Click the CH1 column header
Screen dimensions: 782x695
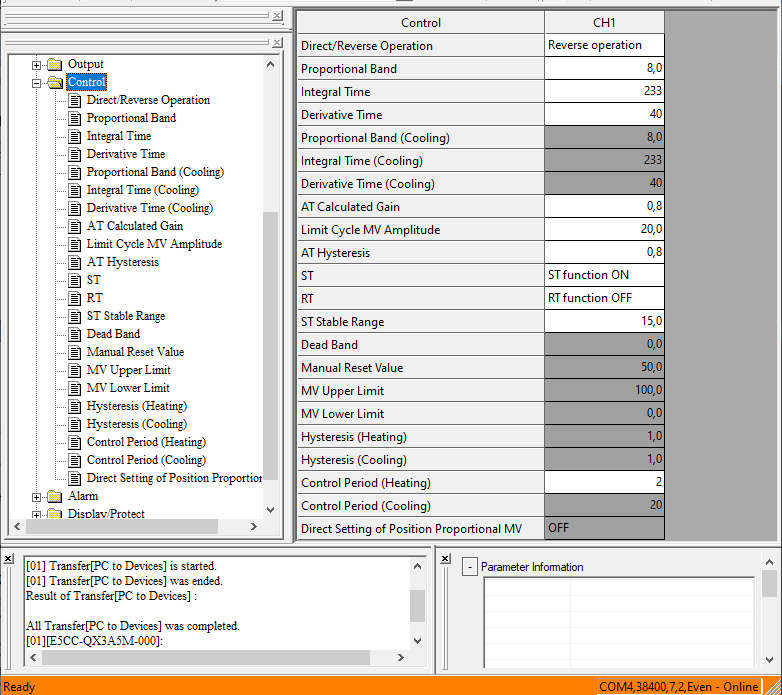pos(604,22)
